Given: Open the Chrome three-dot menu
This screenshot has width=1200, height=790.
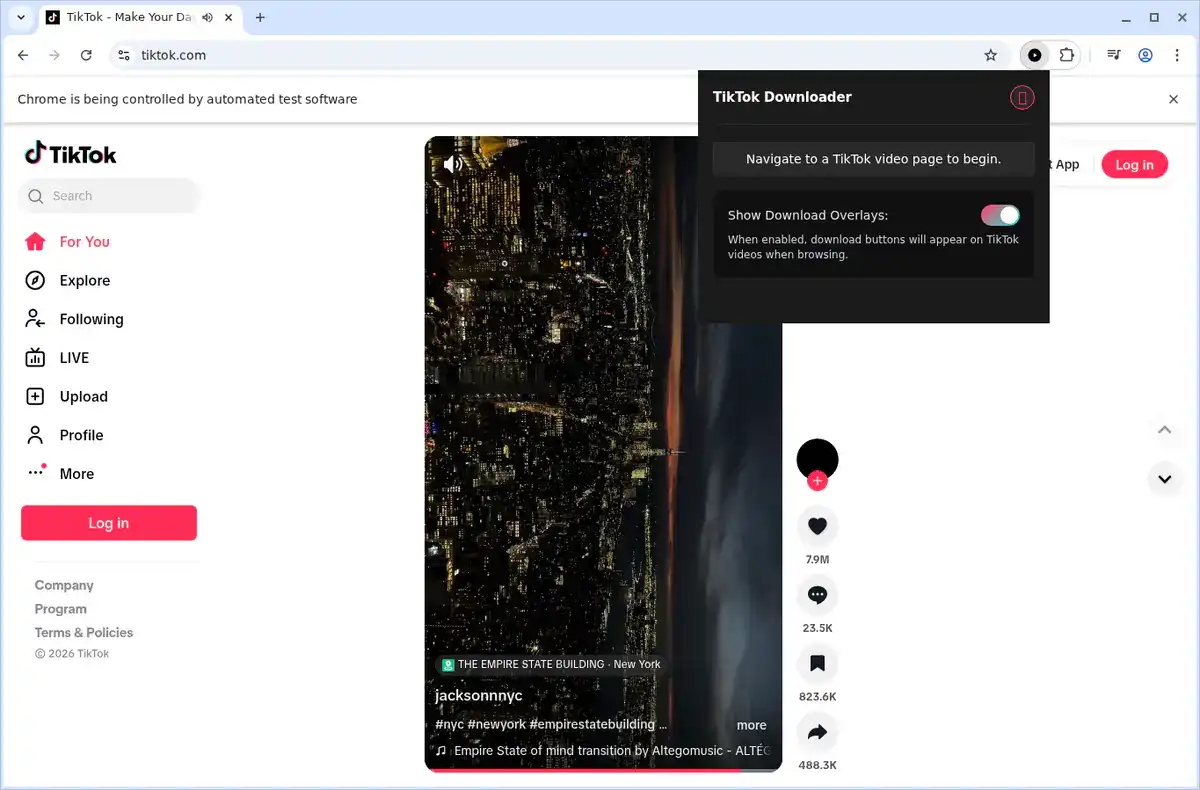Looking at the screenshot, I should click(x=1176, y=55).
